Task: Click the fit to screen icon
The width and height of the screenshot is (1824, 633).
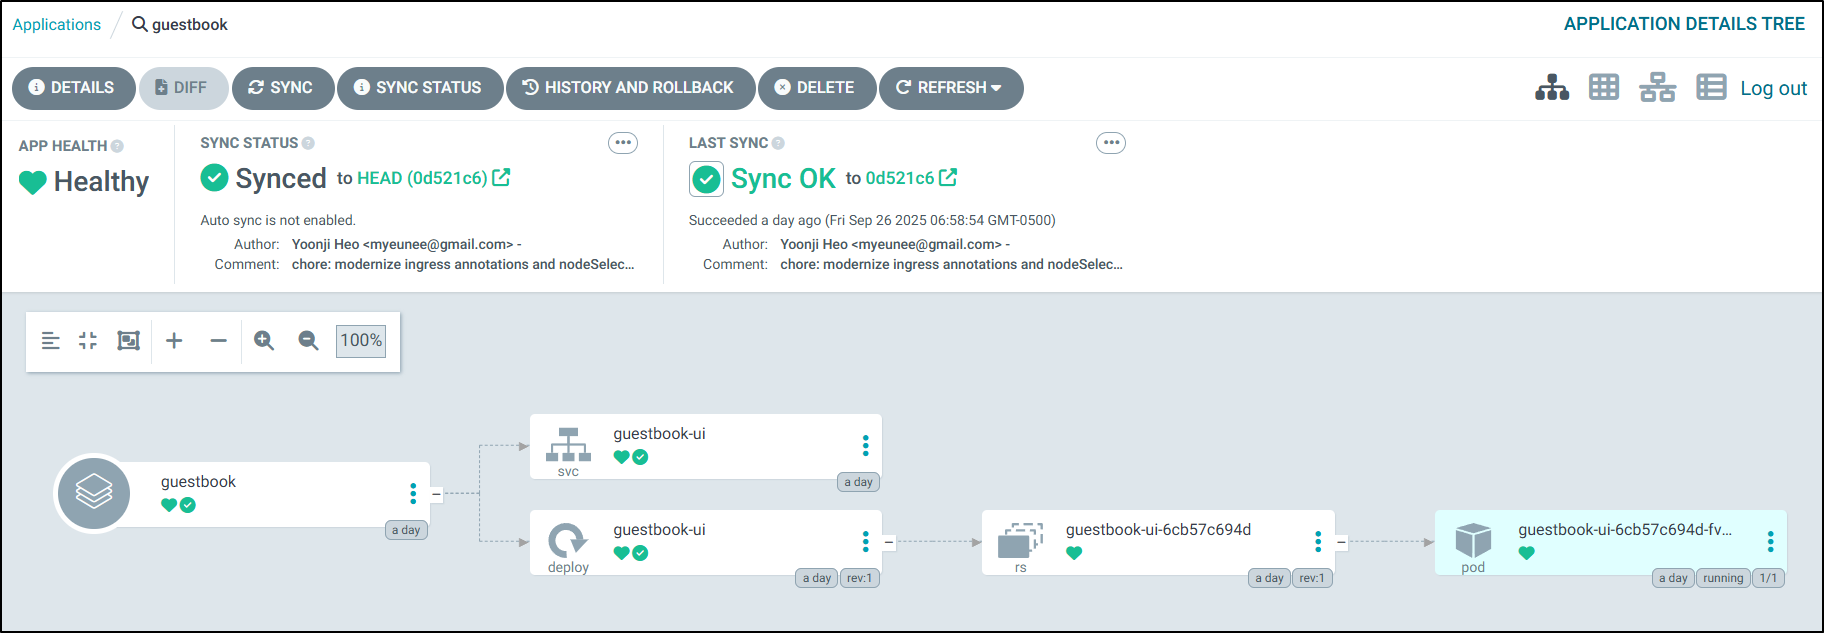Action: pyautogui.click(x=128, y=341)
